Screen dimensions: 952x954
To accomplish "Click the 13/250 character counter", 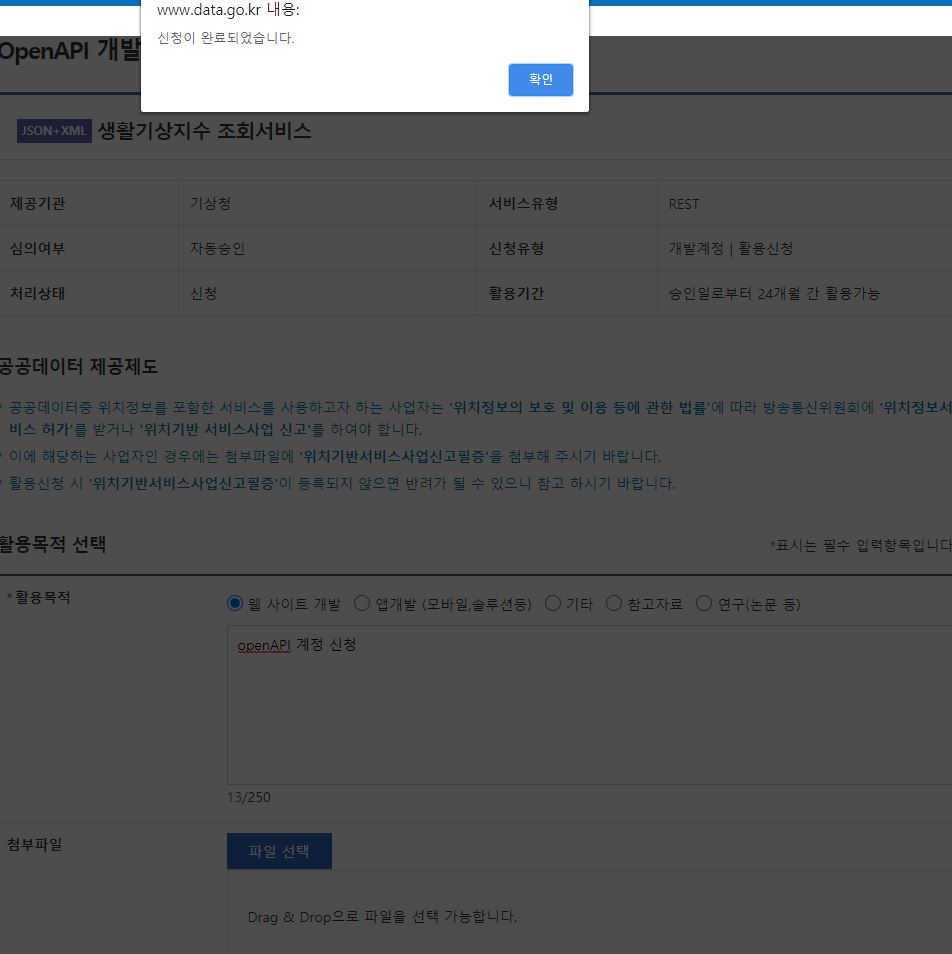I will (x=248, y=797).
